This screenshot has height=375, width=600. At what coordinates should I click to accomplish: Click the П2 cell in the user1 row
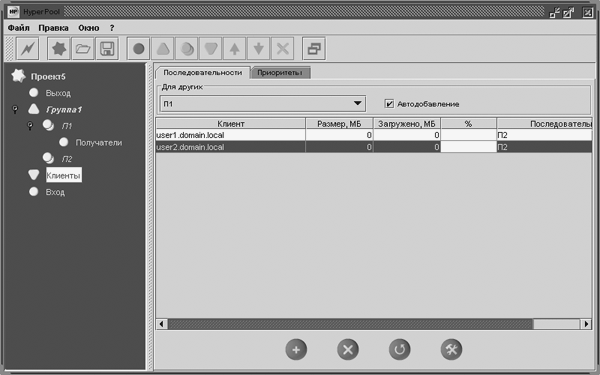pyautogui.click(x=544, y=135)
